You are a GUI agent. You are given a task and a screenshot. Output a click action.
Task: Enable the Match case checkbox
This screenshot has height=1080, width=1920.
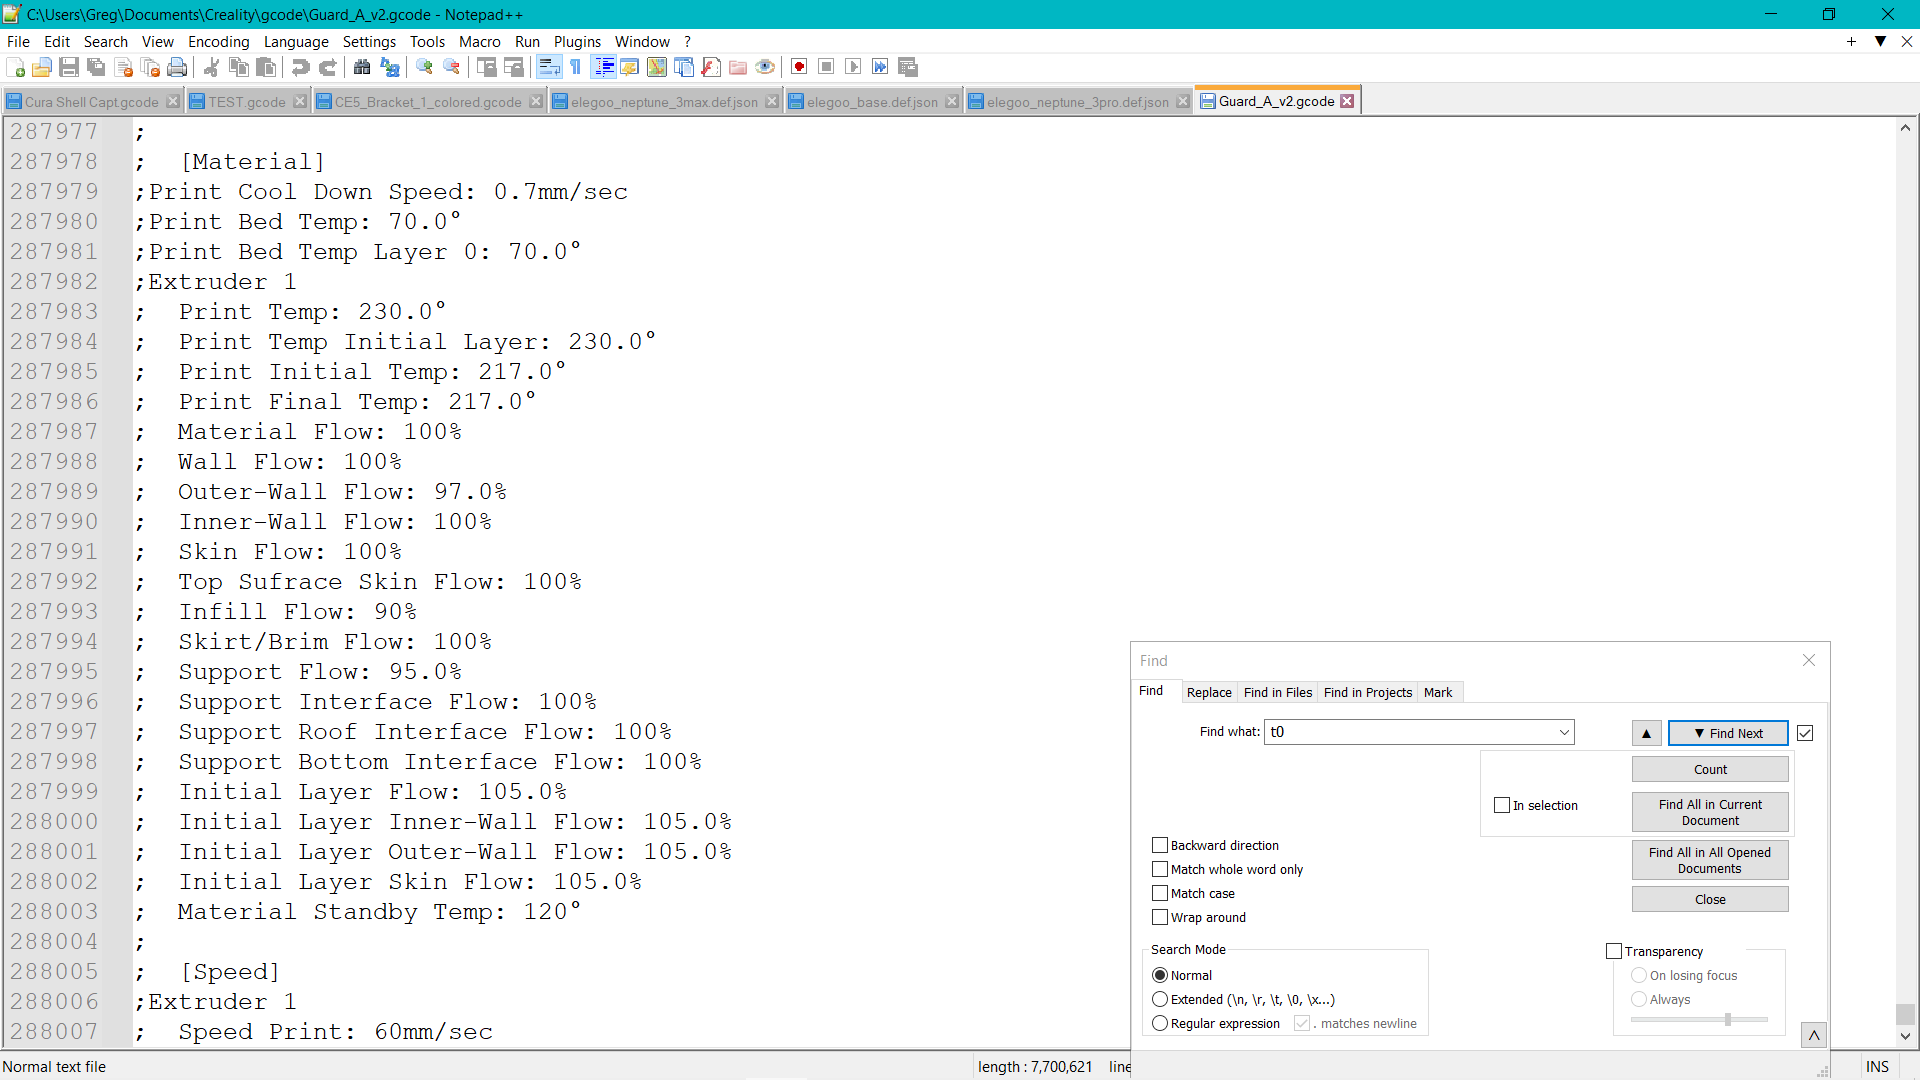click(1160, 893)
